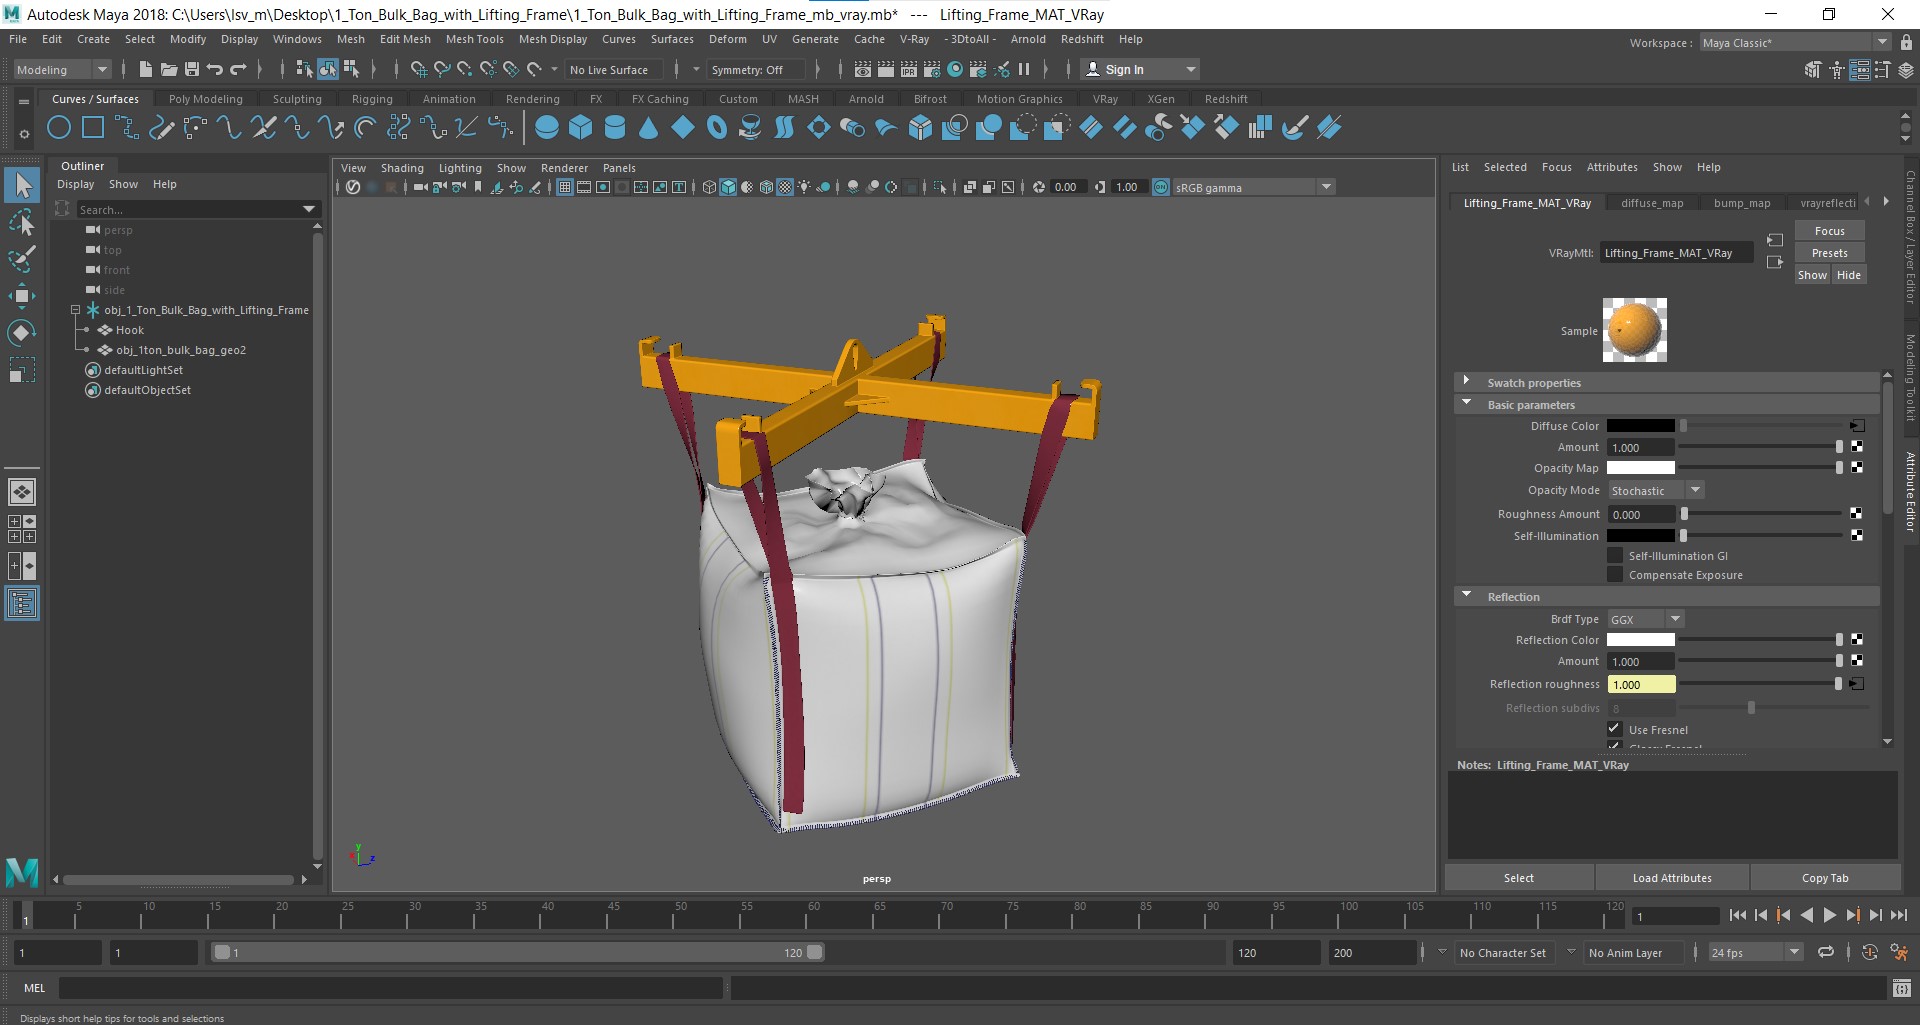
Task: Collapse obj_1_Ton_Bulk_Bag_with_Lifting_Frame tree node
Action: coord(75,310)
